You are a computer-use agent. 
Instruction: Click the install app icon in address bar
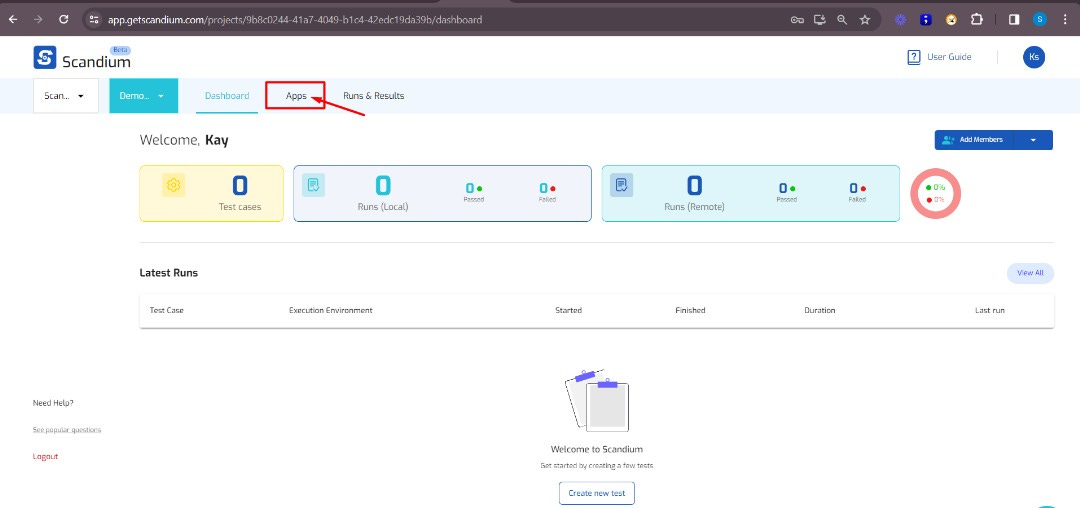tap(820, 20)
